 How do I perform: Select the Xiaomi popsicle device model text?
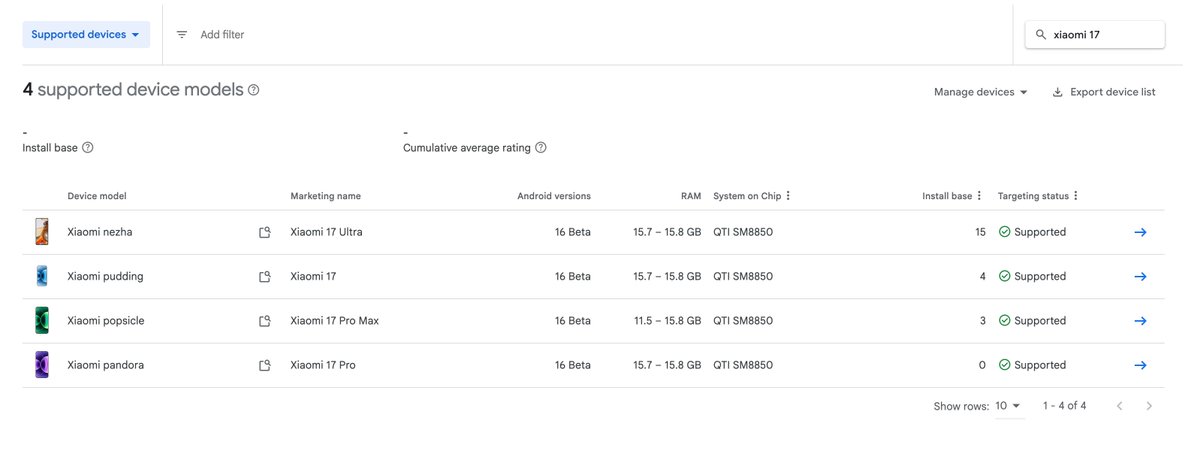pos(107,321)
